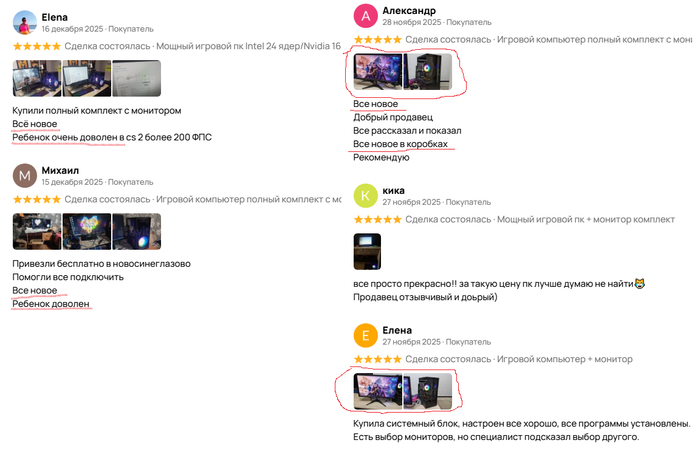Open кика's single review photo
This screenshot has height=457, width=700.
[x=367, y=252]
